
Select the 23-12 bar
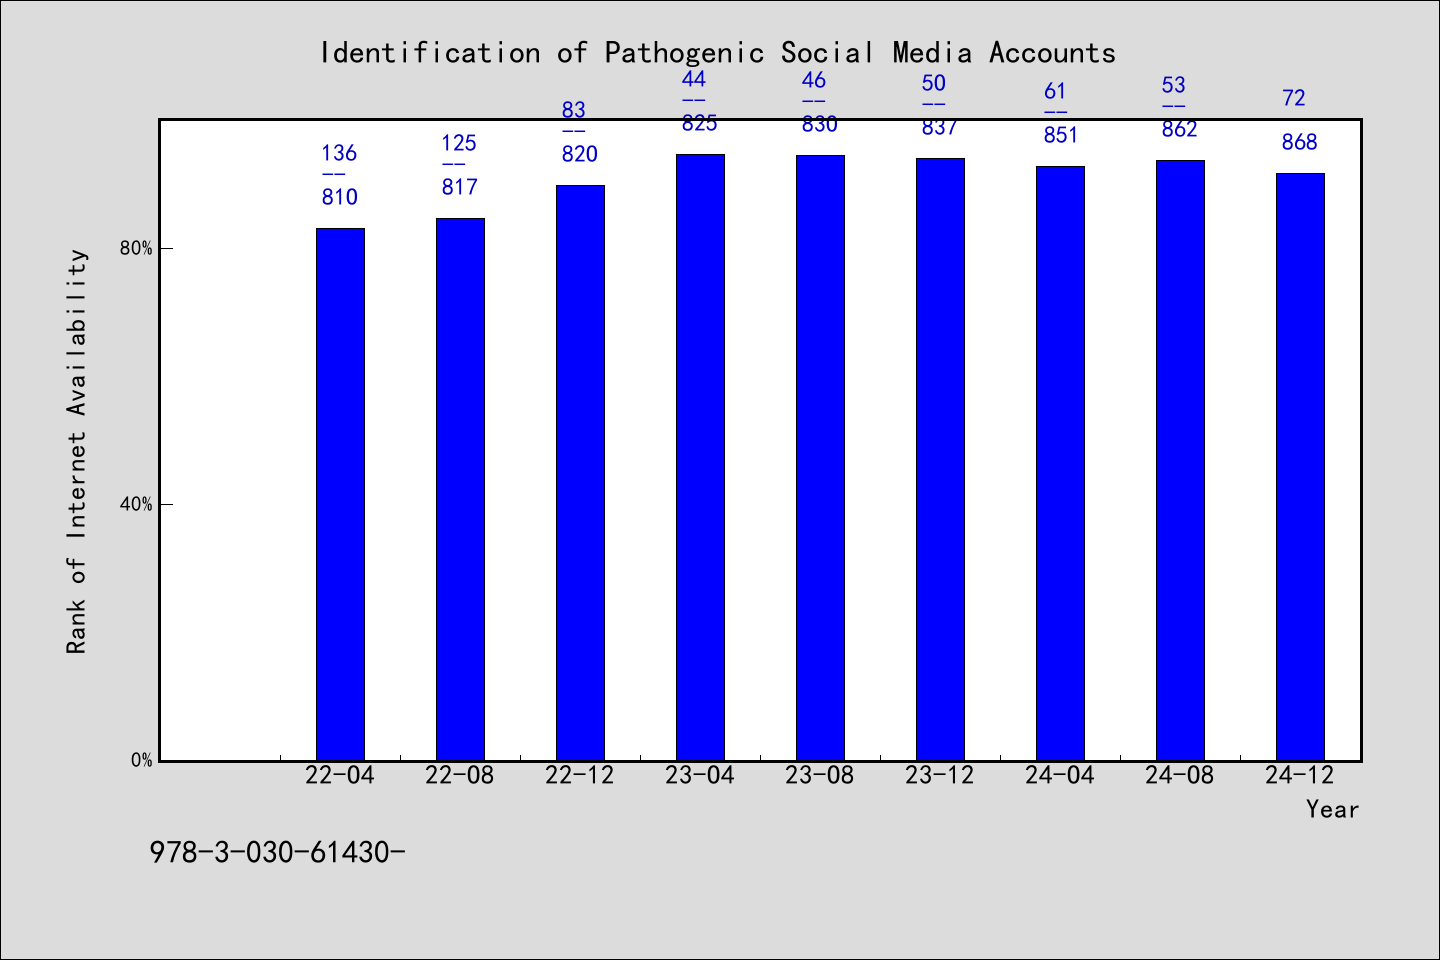940,459
